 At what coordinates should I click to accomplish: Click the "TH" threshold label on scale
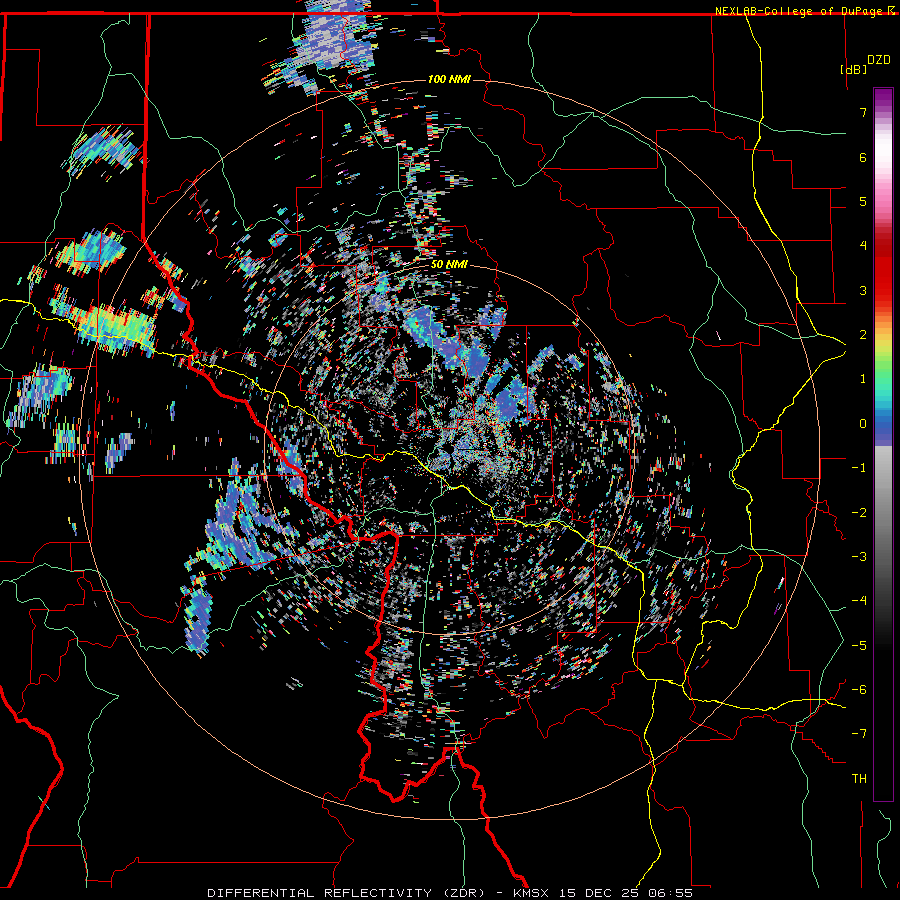pos(859,779)
